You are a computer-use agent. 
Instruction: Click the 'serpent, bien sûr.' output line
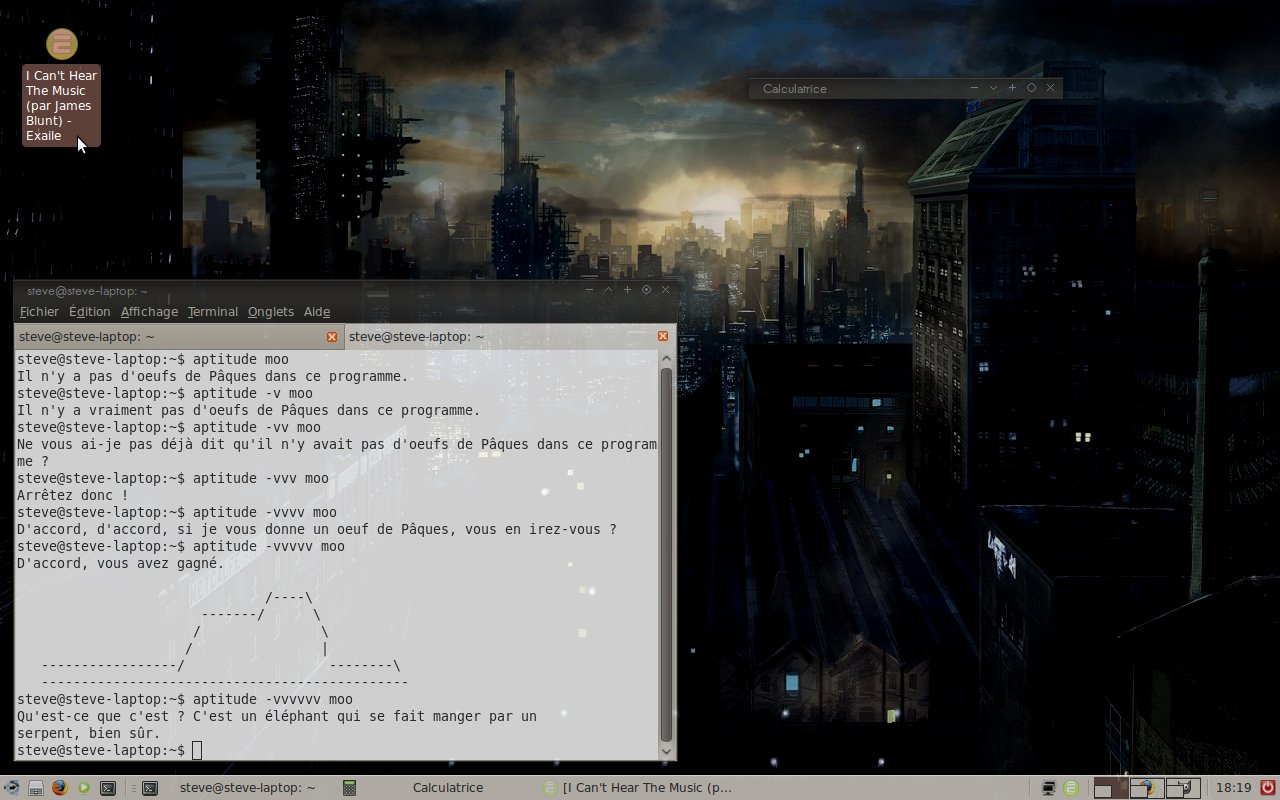coord(89,733)
